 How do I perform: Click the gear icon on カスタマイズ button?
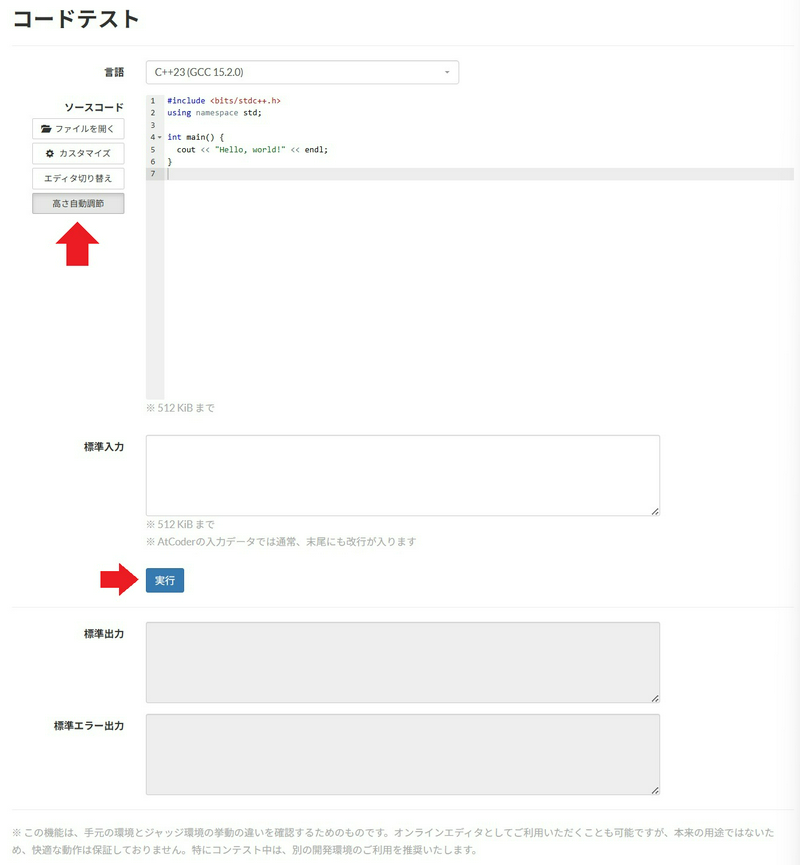[x=49, y=153]
